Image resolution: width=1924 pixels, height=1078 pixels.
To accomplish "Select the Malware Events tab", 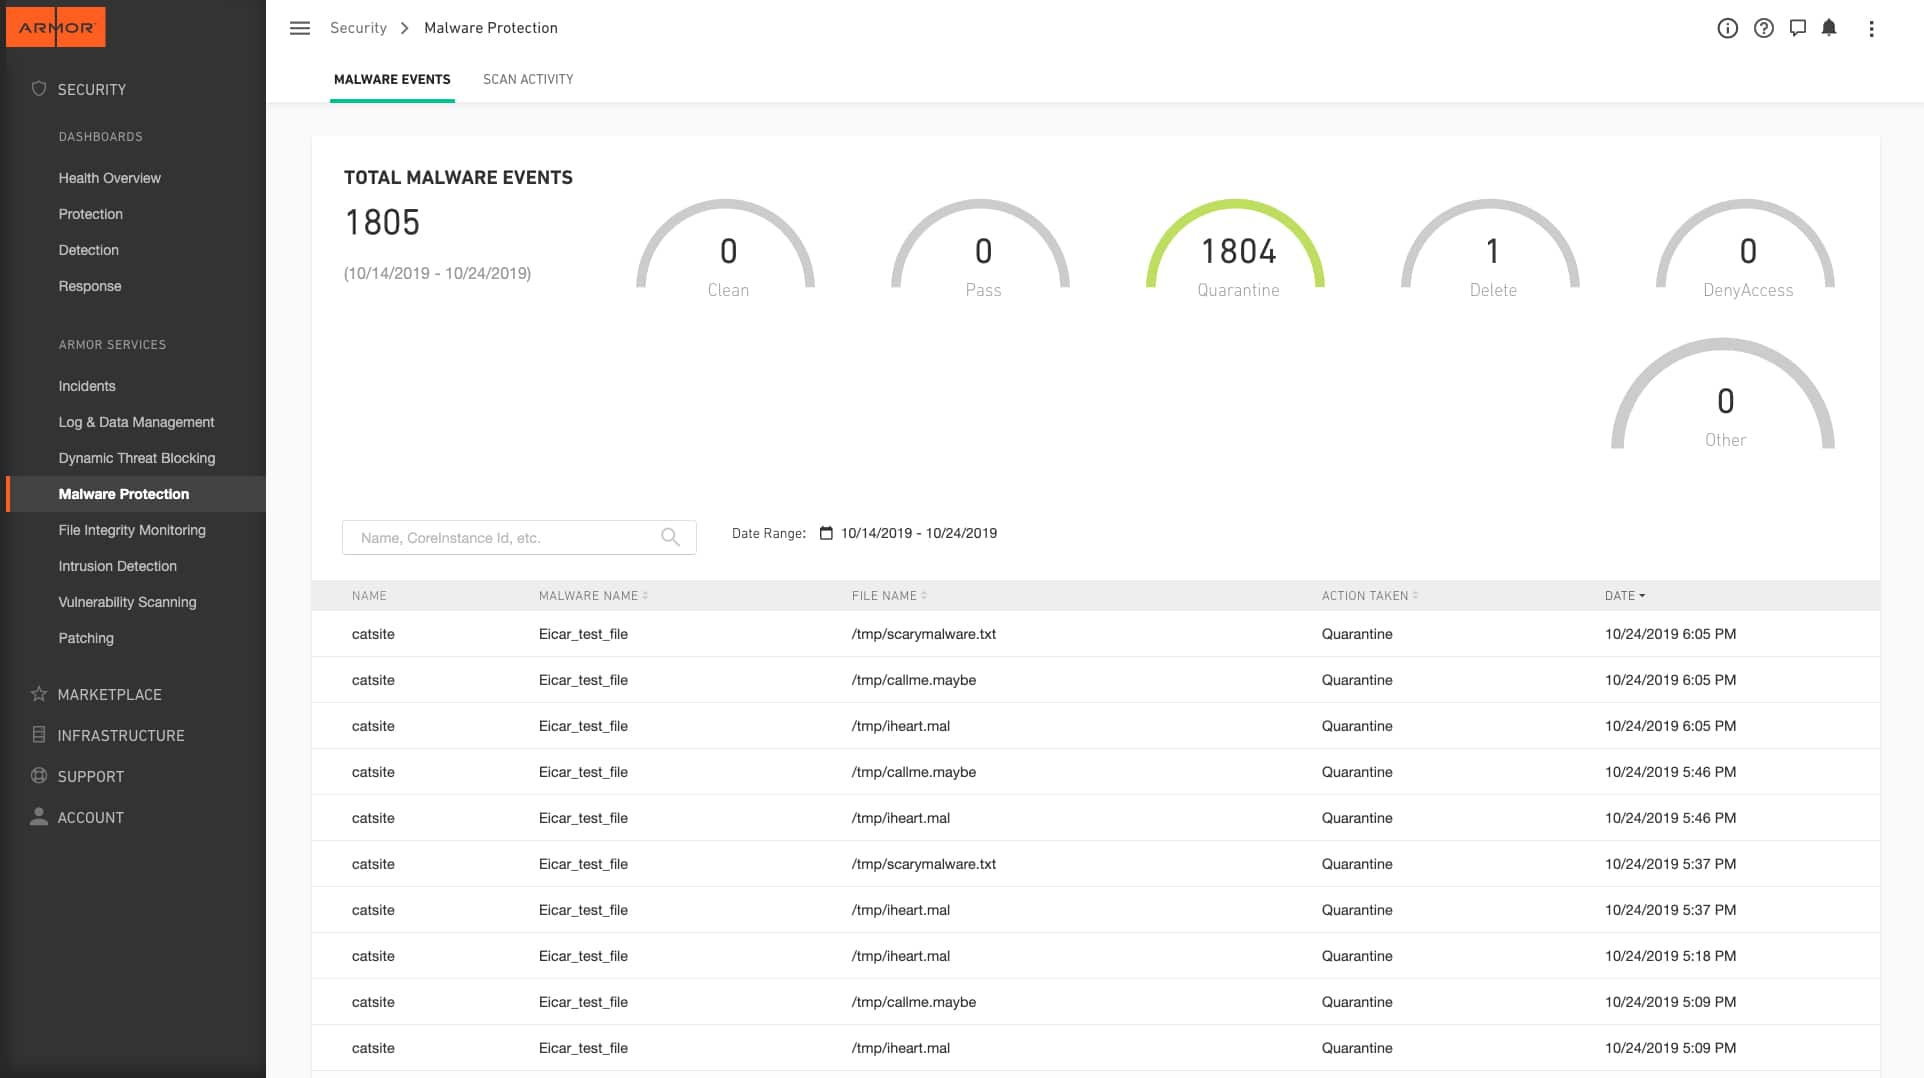I will point(392,79).
